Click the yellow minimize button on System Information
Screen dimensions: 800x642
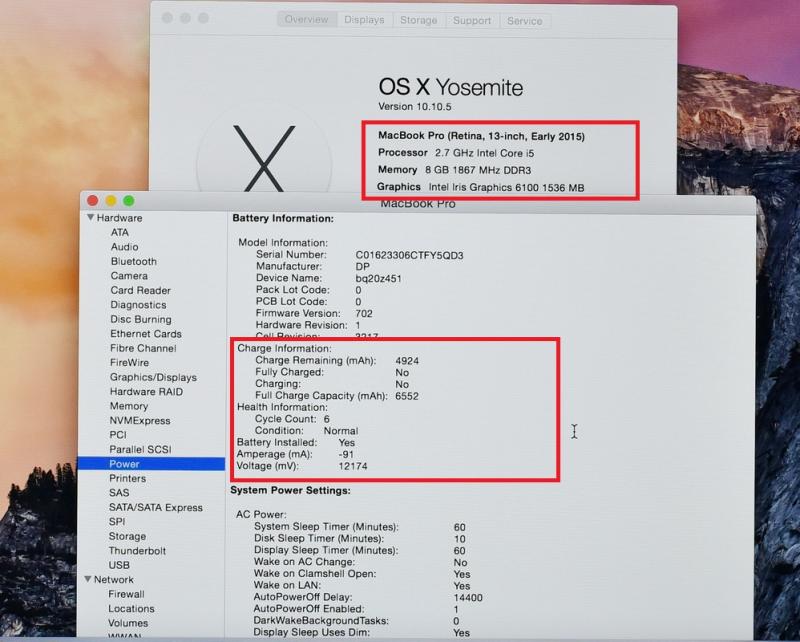(111, 201)
